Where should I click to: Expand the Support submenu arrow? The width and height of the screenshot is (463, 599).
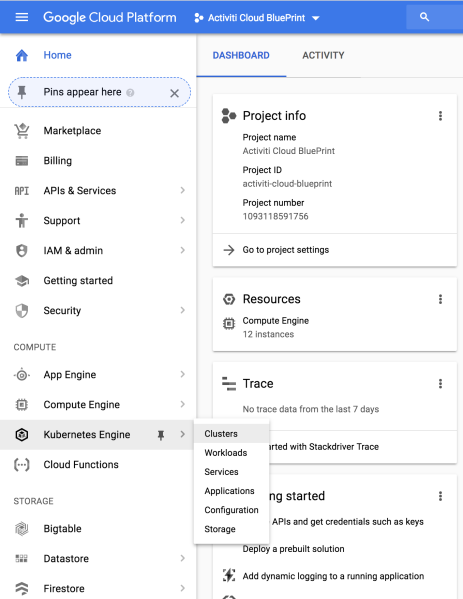click(x=183, y=220)
